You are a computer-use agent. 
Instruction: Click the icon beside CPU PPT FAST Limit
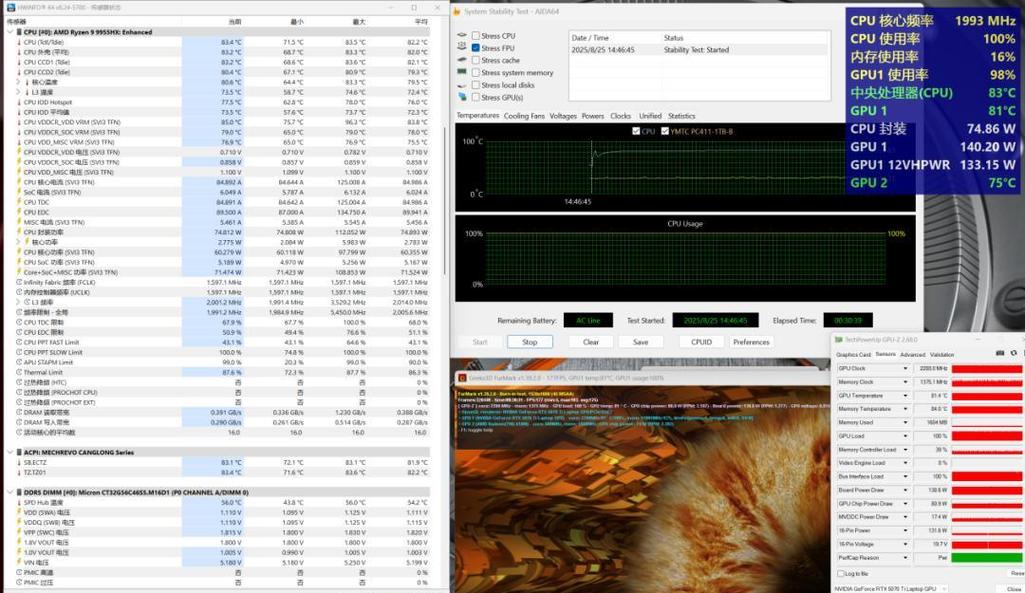19,342
